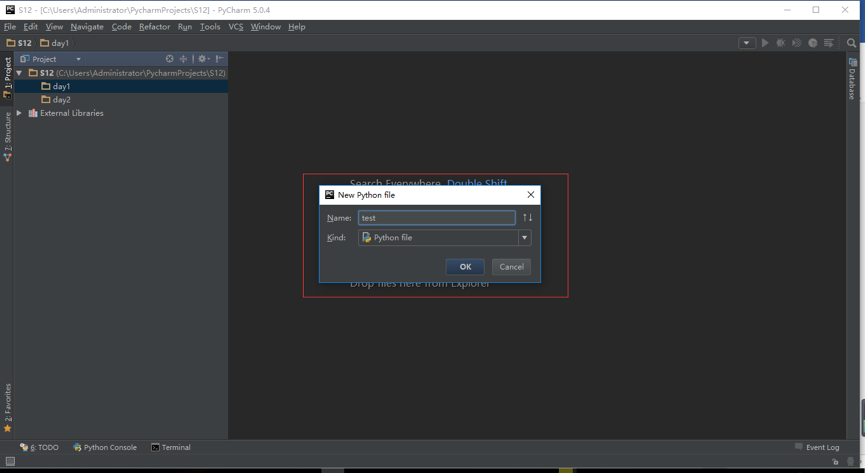The image size is (865, 473).
Task: Click the Run button in the toolbar
Action: point(765,42)
